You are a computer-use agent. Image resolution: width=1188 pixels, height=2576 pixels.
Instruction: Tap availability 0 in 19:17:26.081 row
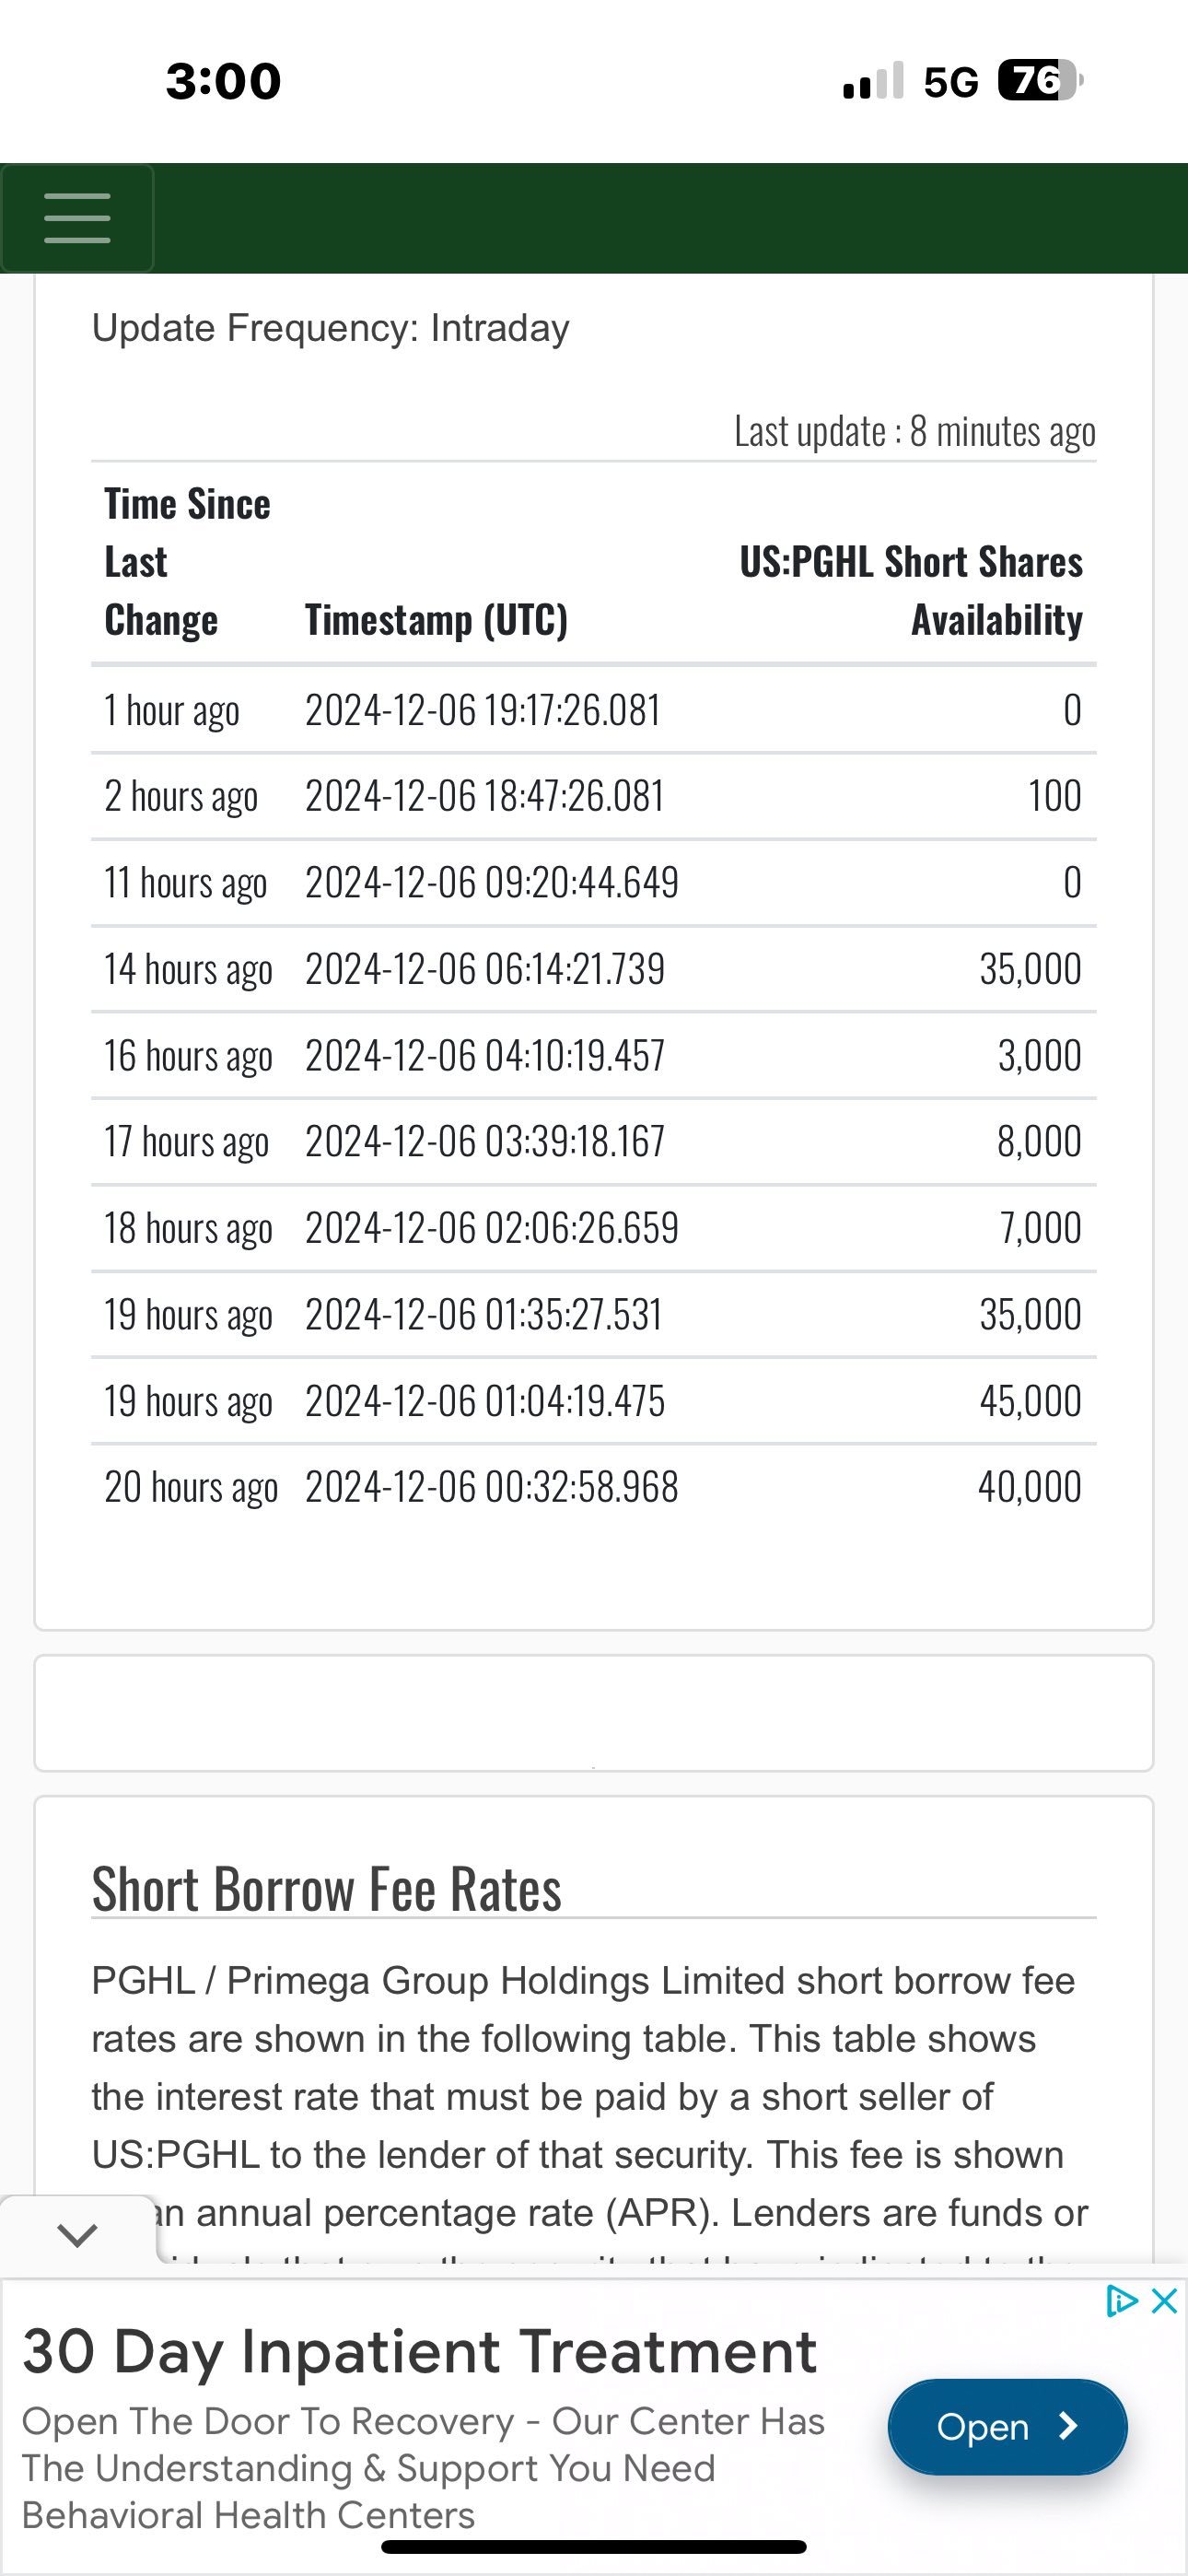(1072, 710)
